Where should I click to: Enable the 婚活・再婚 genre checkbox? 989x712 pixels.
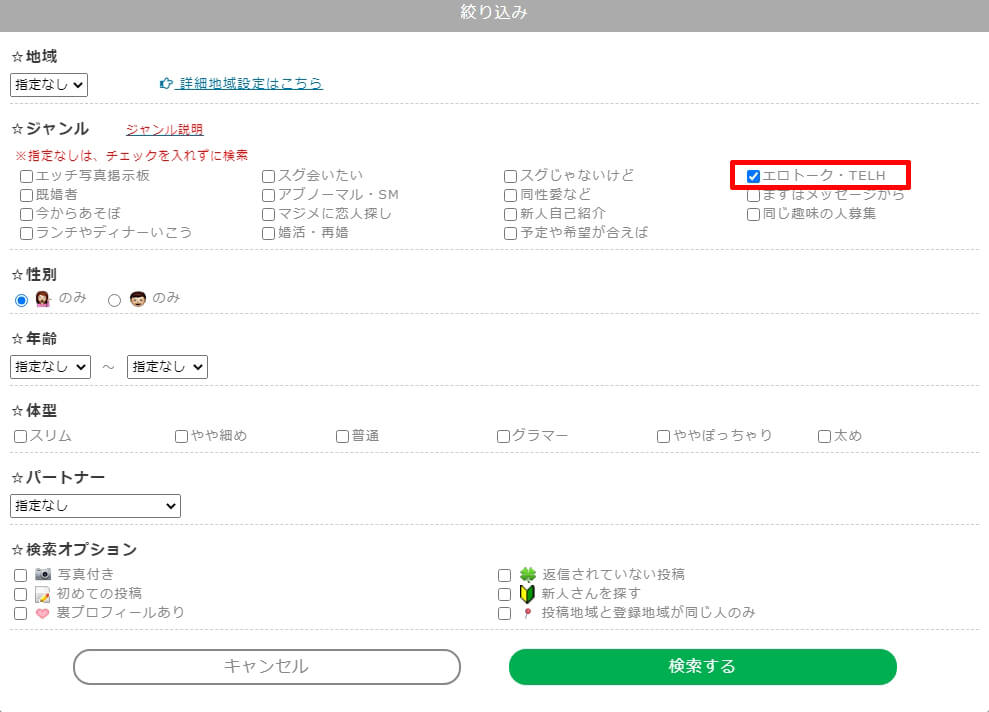(x=269, y=233)
